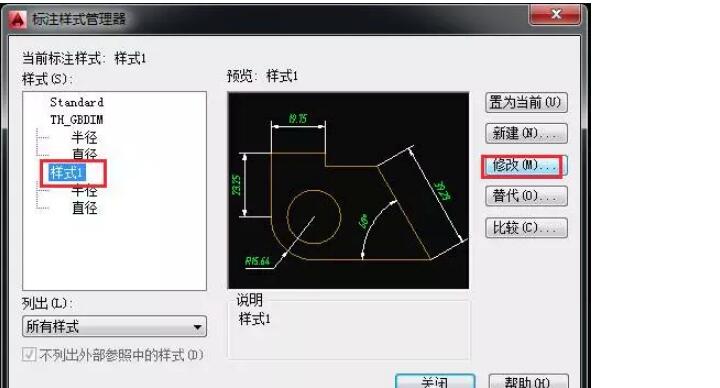Click the 预览: 样式1 label

[x=263, y=76]
